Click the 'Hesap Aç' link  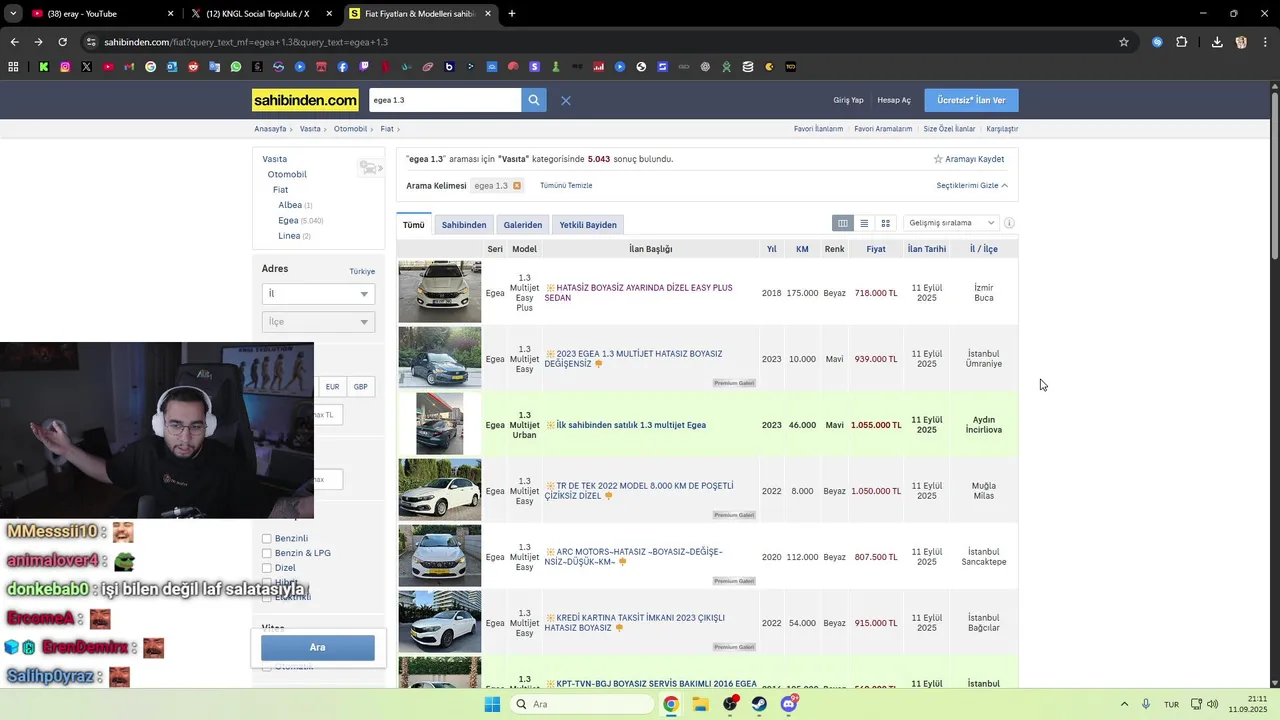click(x=894, y=100)
